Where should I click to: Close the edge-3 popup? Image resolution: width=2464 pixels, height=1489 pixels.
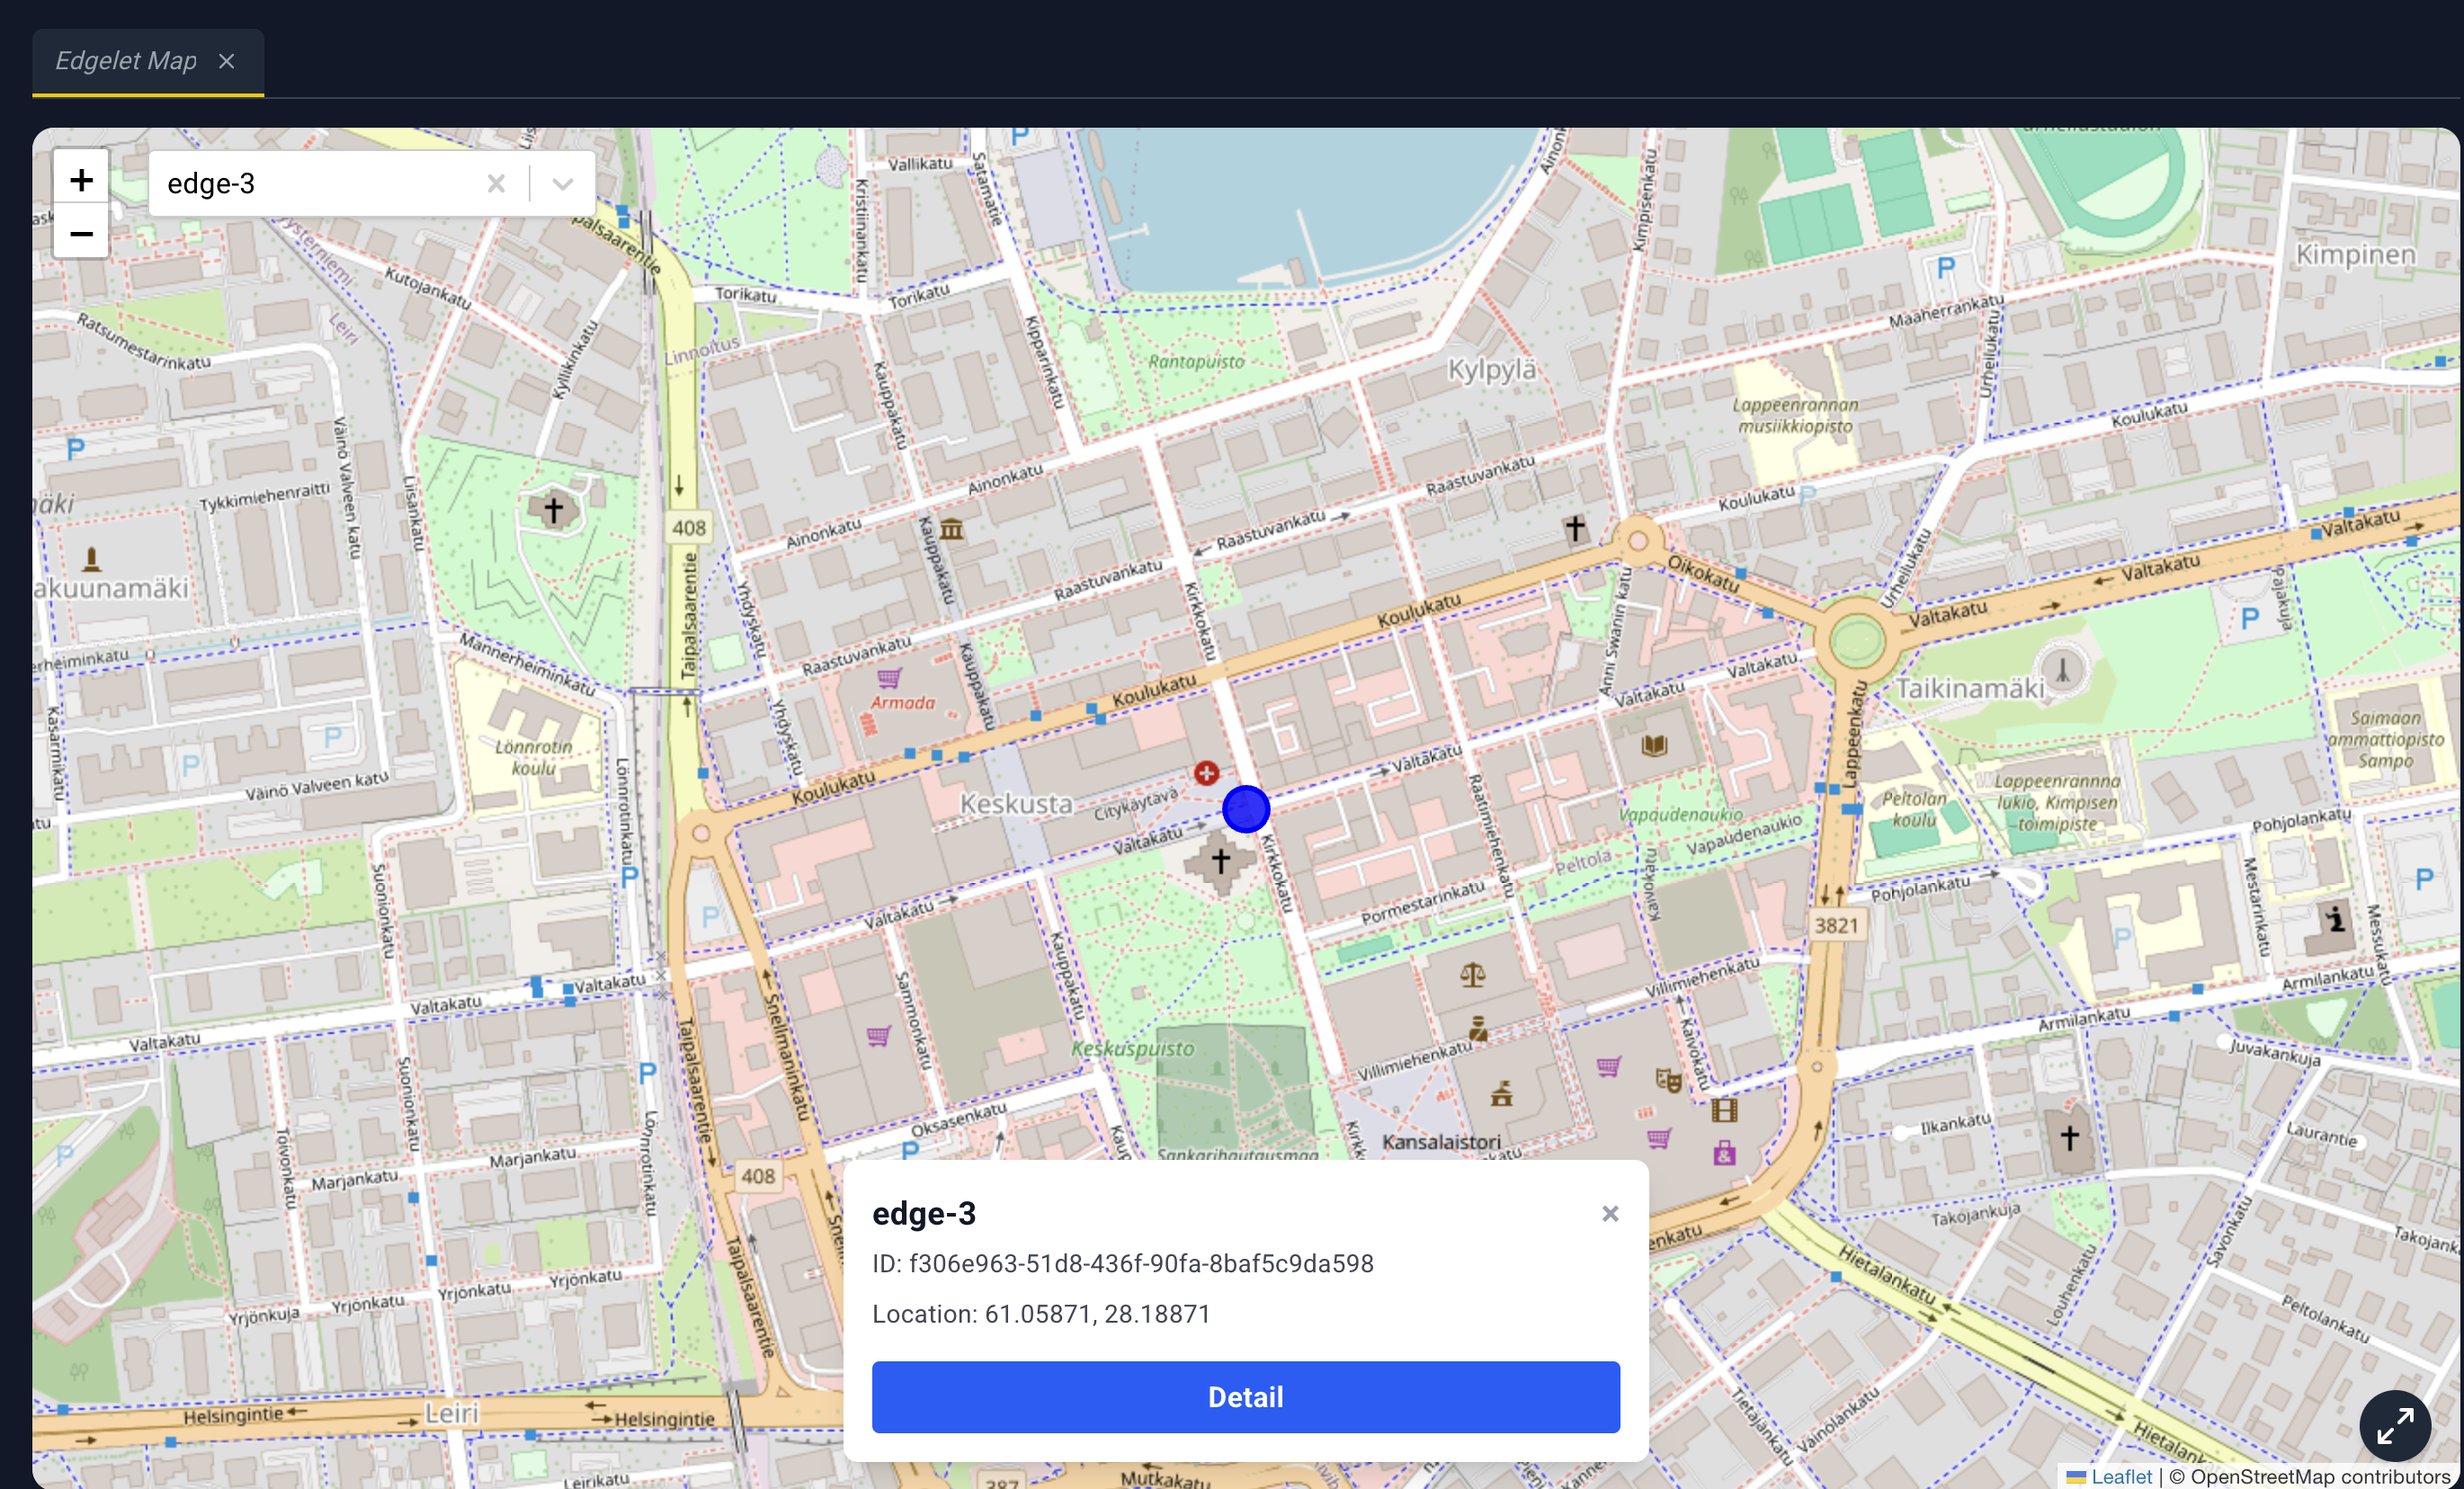(1610, 1214)
